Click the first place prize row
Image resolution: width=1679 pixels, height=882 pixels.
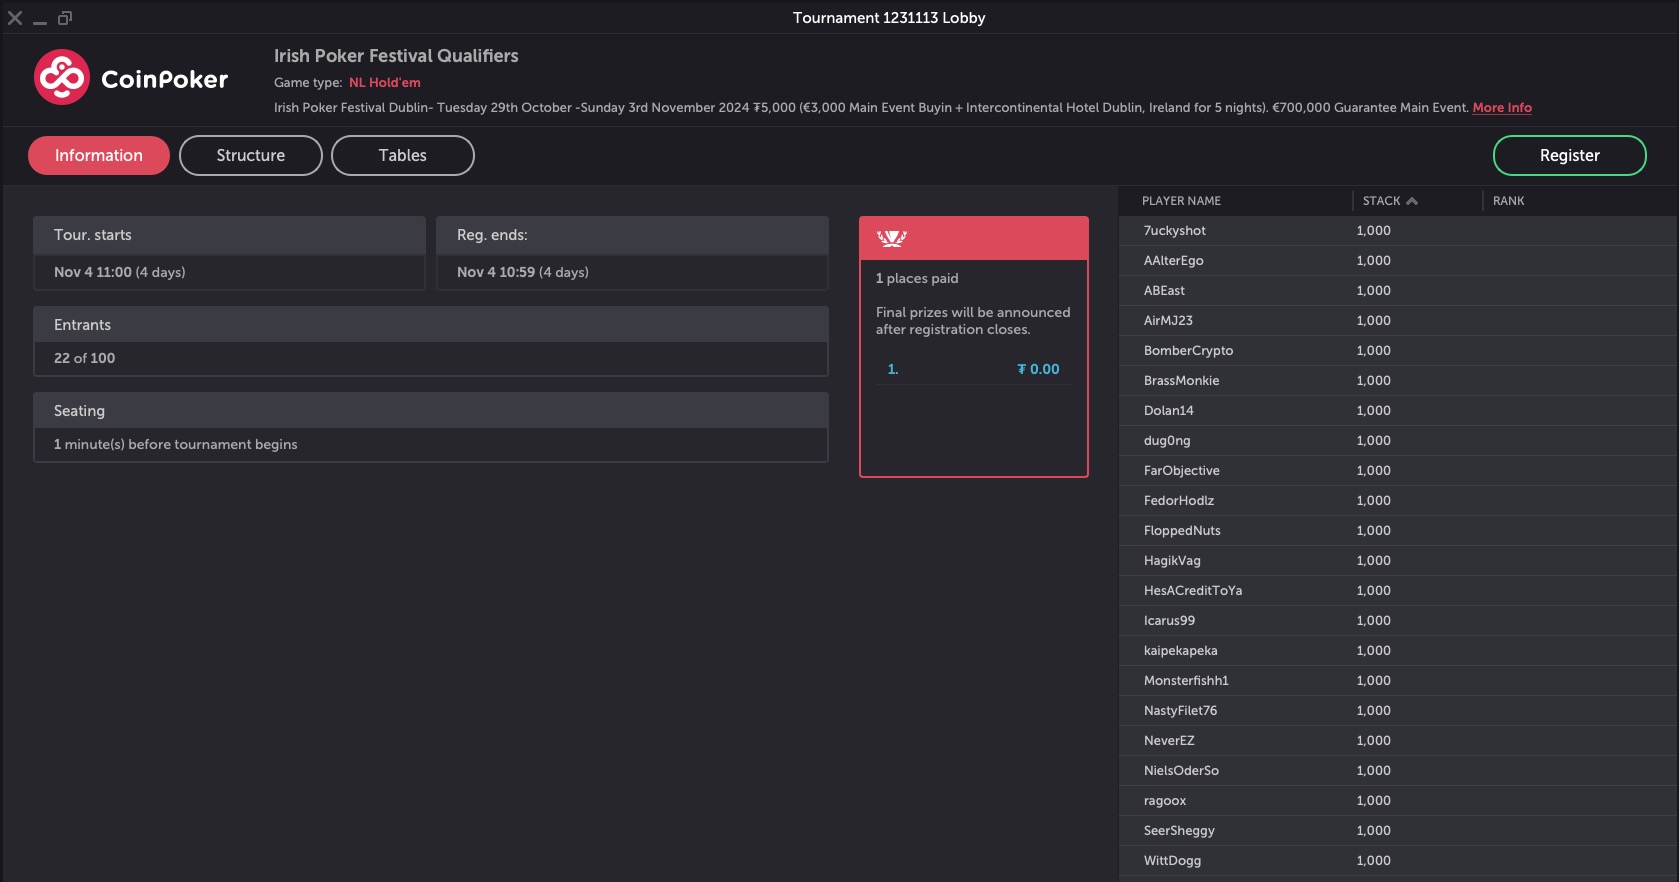pyautogui.click(x=973, y=369)
